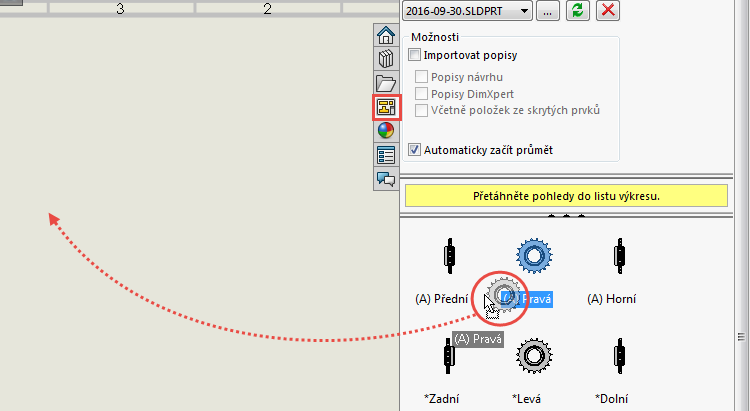Click the browse ellipsis button
The width and height of the screenshot is (750, 411).
[x=548, y=11]
